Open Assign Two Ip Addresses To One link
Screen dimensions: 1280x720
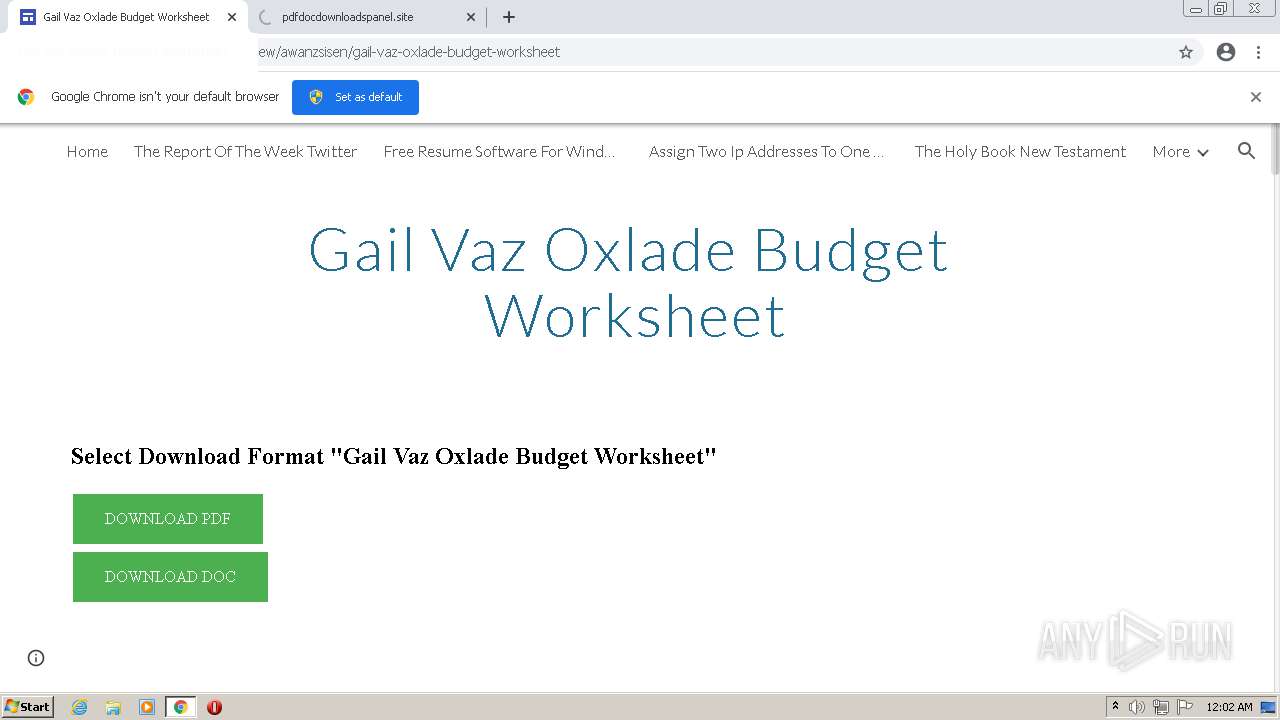click(x=766, y=152)
